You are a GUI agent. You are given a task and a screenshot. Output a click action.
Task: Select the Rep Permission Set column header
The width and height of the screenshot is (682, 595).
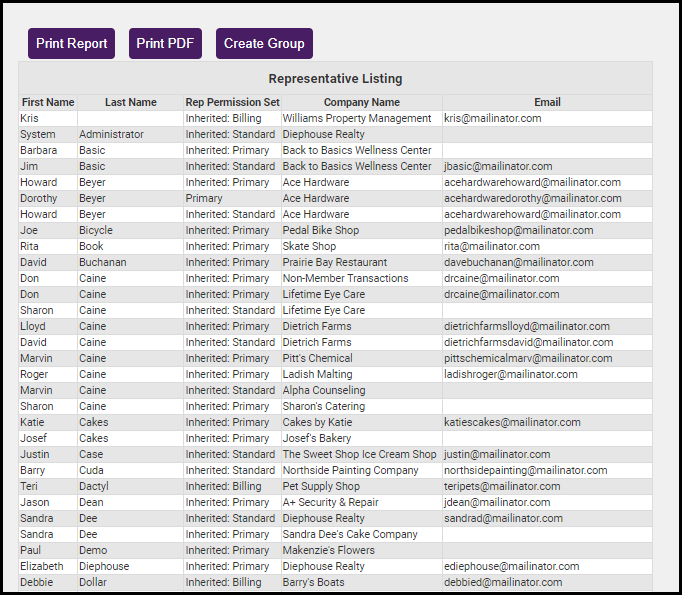[x=232, y=102]
